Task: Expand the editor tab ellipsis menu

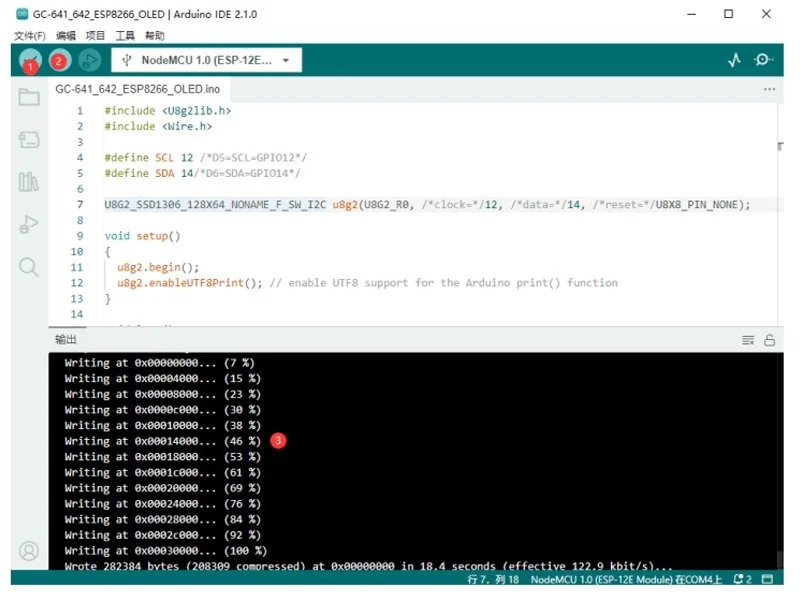Action: click(769, 89)
